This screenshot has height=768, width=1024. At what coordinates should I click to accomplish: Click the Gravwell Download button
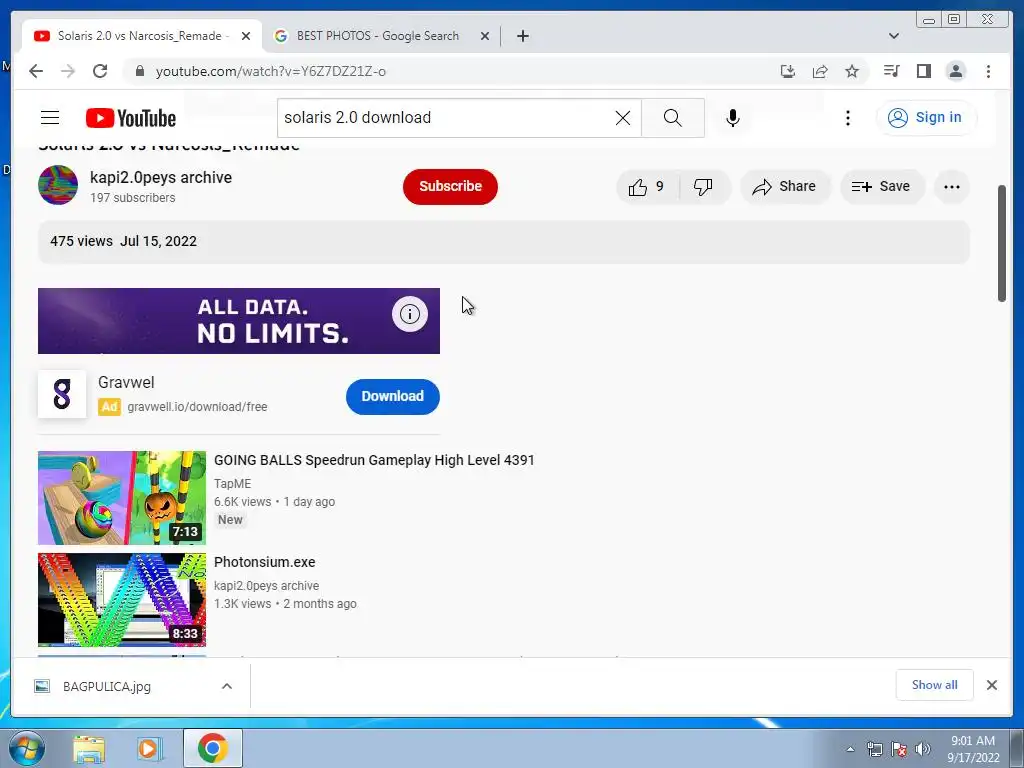tap(392, 396)
